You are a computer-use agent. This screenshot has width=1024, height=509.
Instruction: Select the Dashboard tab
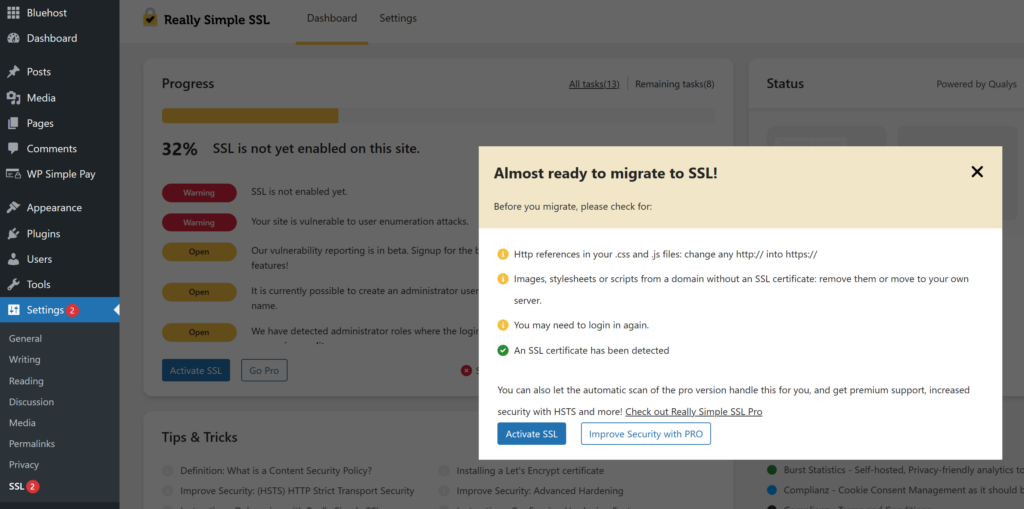[331, 19]
